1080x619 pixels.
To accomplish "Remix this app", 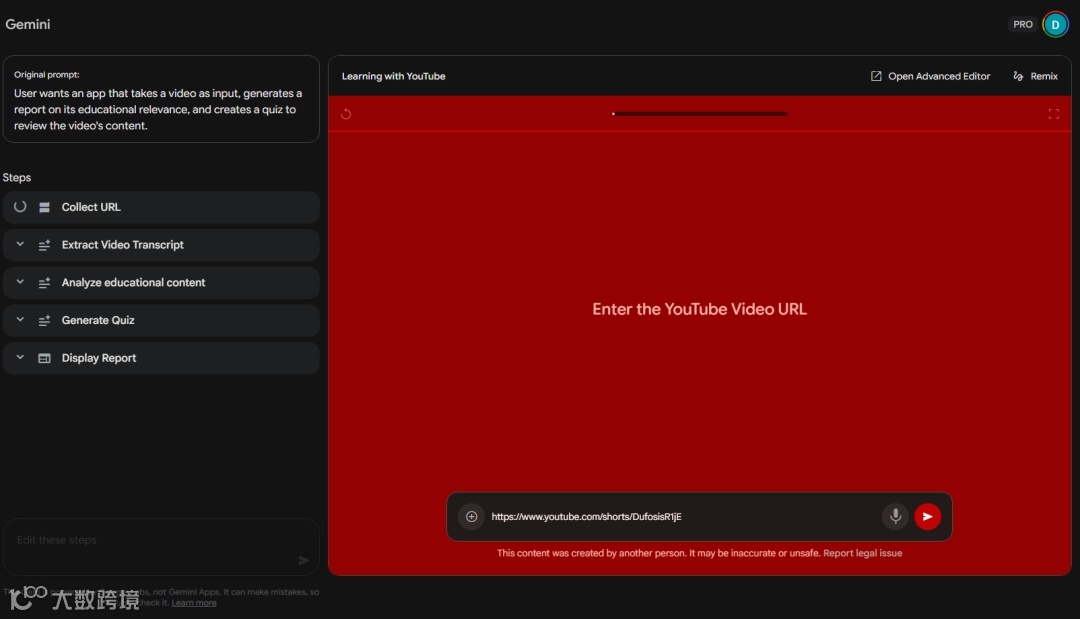I will tap(1035, 76).
